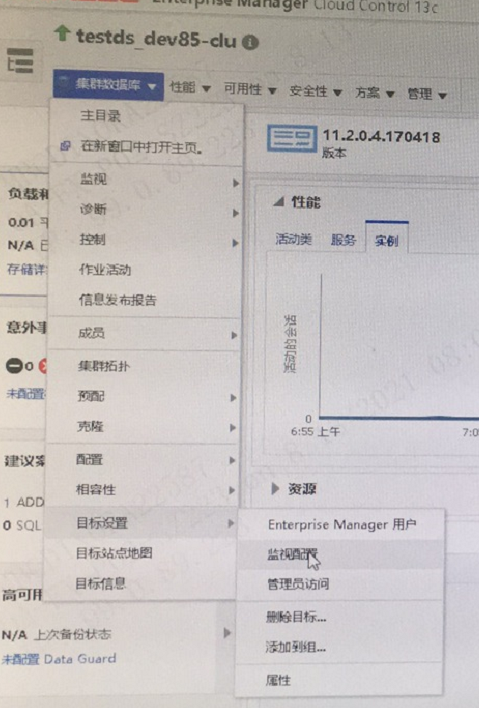This screenshot has height=708, width=479.
Task: Switch to the 服务 tab
Action: coord(343,240)
